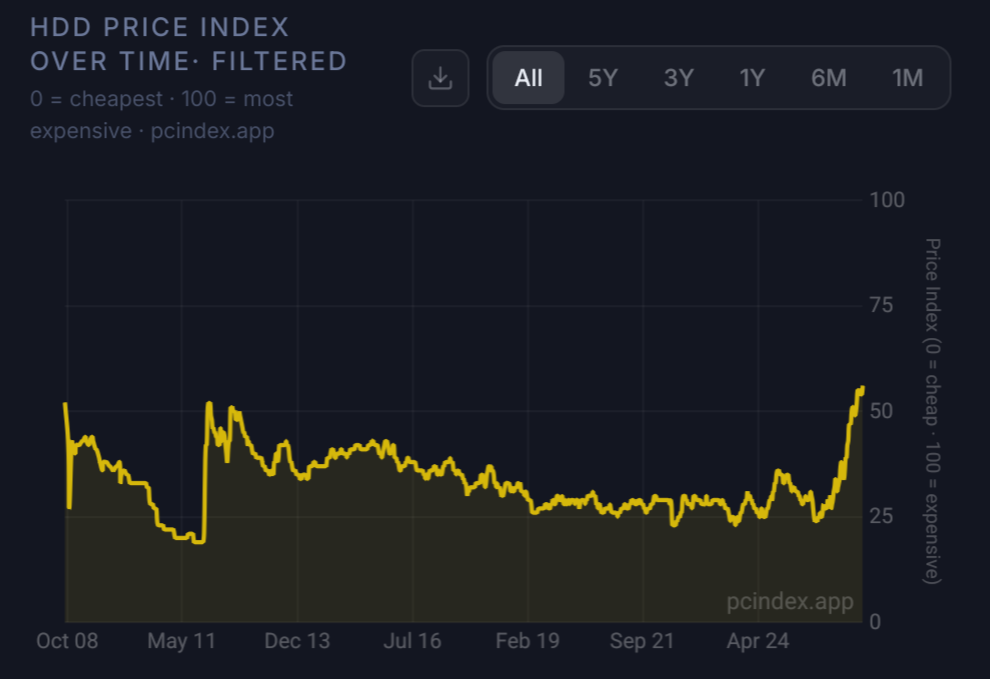Click the 'Sep 21' x-axis label

pyautogui.click(x=642, y=641)
